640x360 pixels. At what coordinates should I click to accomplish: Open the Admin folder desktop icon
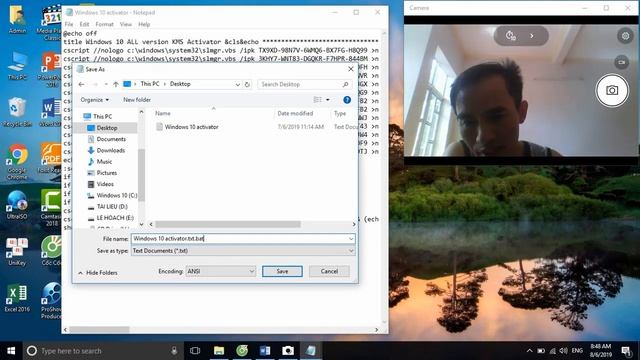tap(17, 20)
